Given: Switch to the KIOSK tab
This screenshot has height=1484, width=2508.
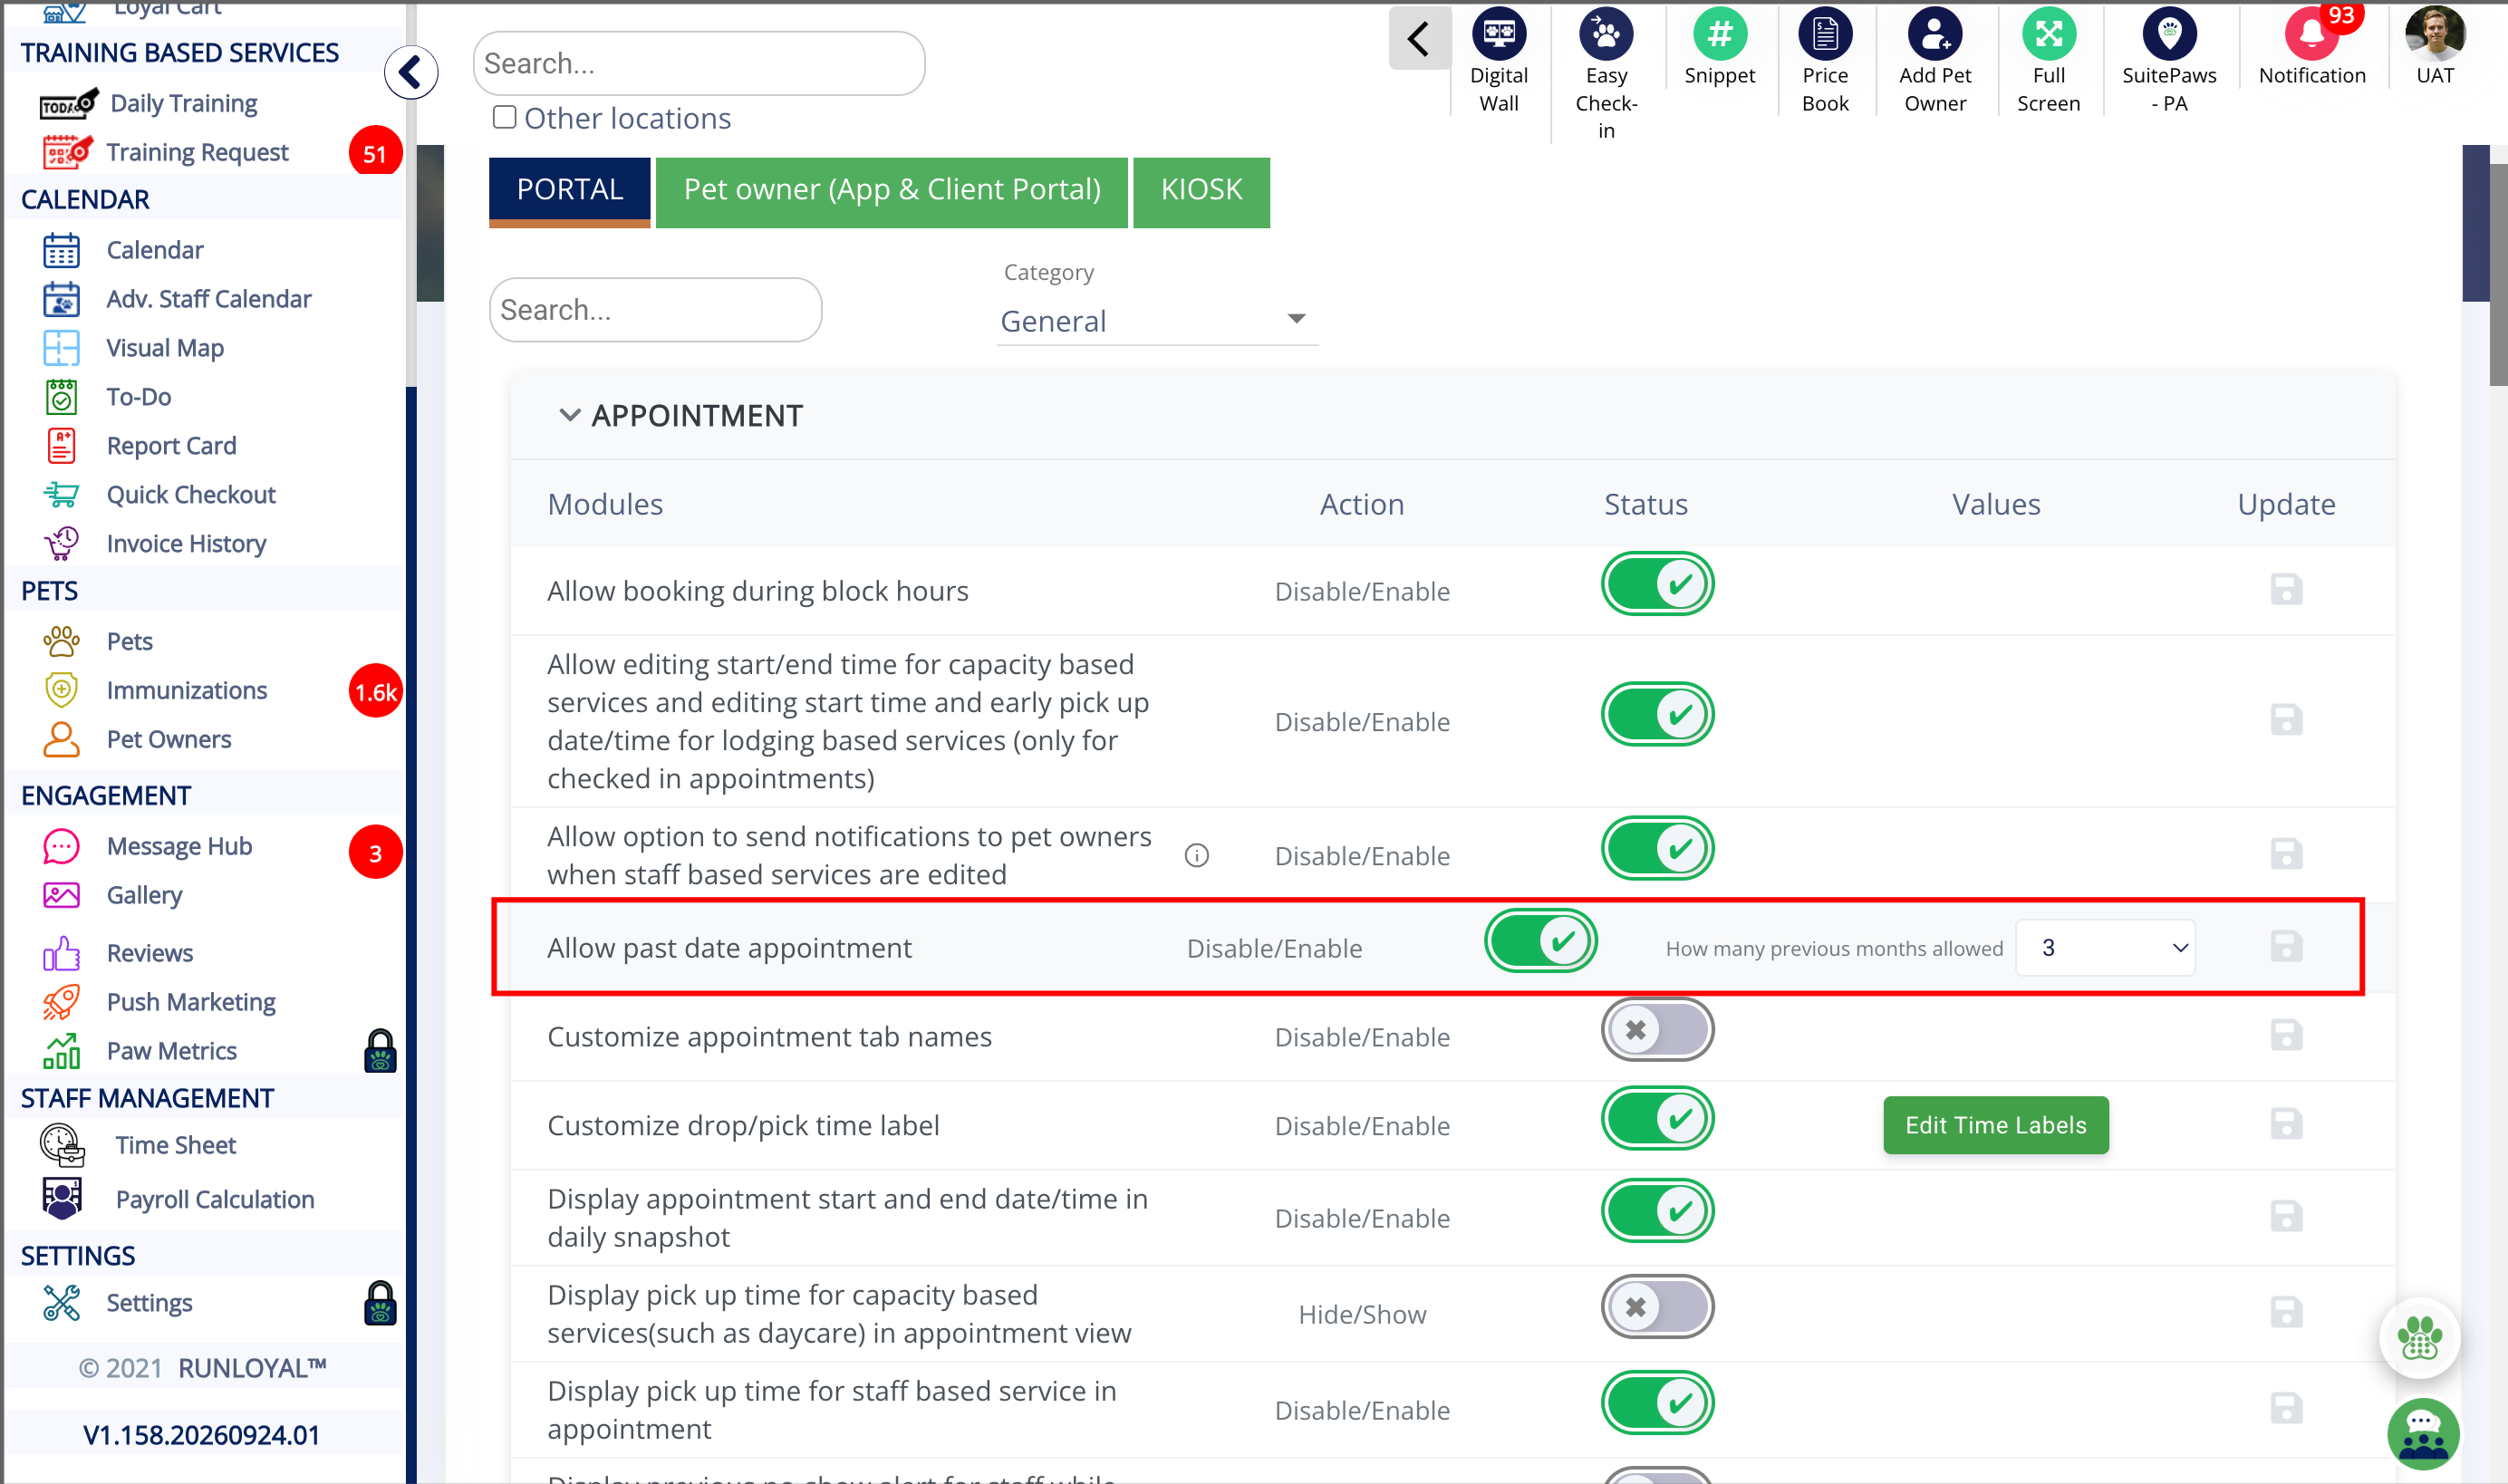Looking at the screenshot, I should [x=1201, y=191].
